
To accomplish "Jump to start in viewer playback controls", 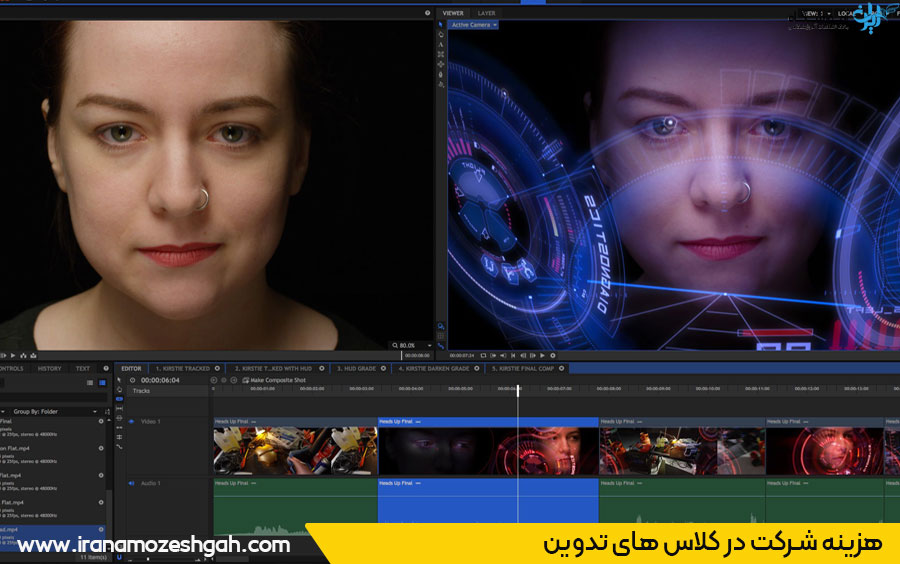I will pyautogui.click(x=513, y=356).
